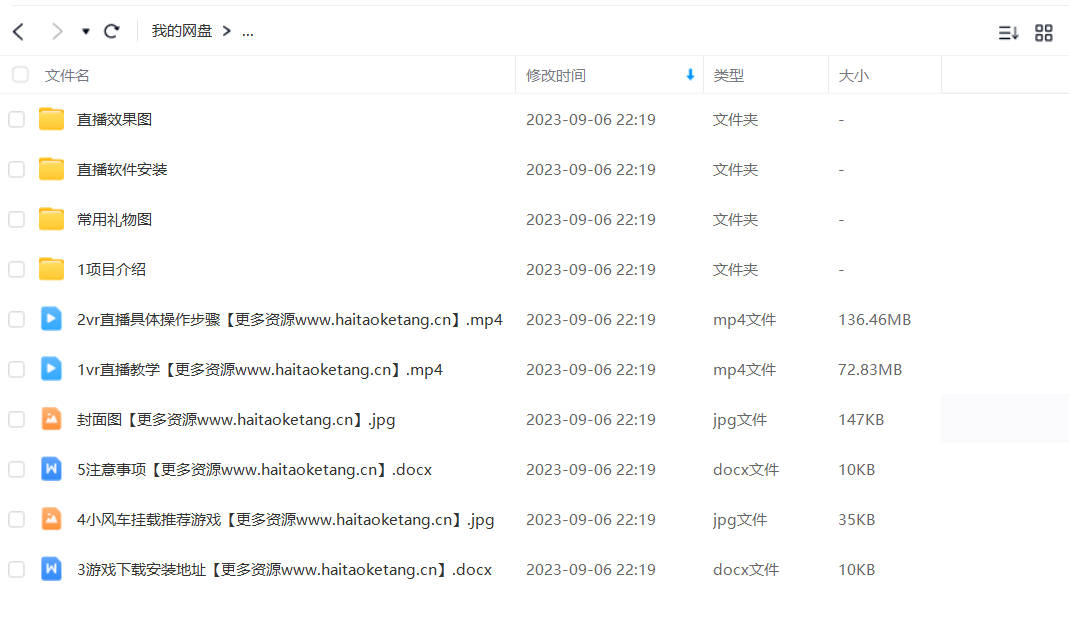
Task: Click the 4小风车挂载推荐游戏 image icon
Action: (x=51, y=519)
